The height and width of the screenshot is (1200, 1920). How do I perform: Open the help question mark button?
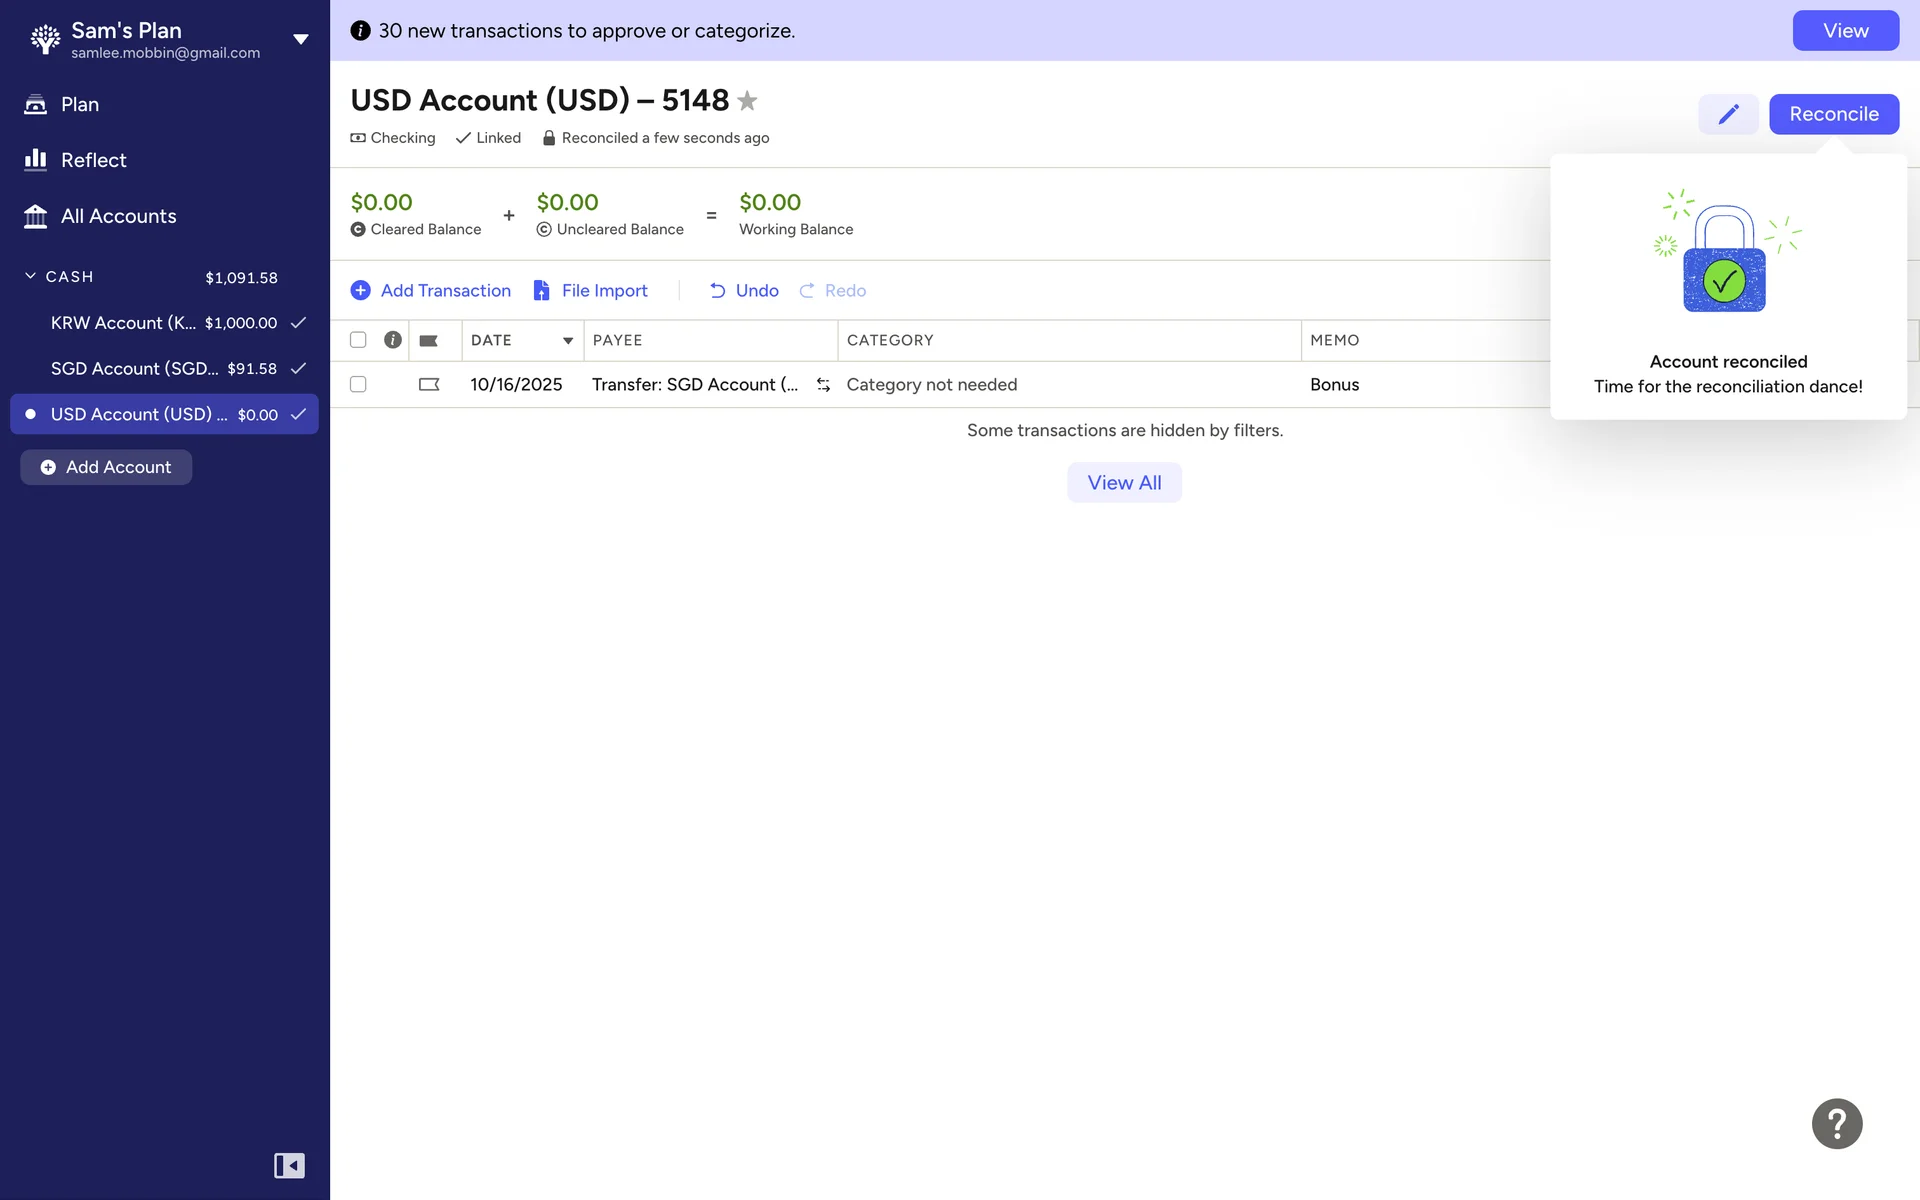[1836, 1123]
